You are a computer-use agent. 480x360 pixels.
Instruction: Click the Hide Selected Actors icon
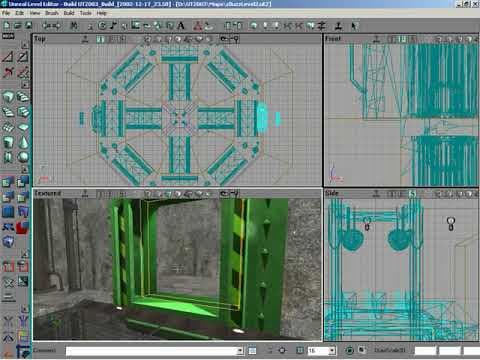23,267
